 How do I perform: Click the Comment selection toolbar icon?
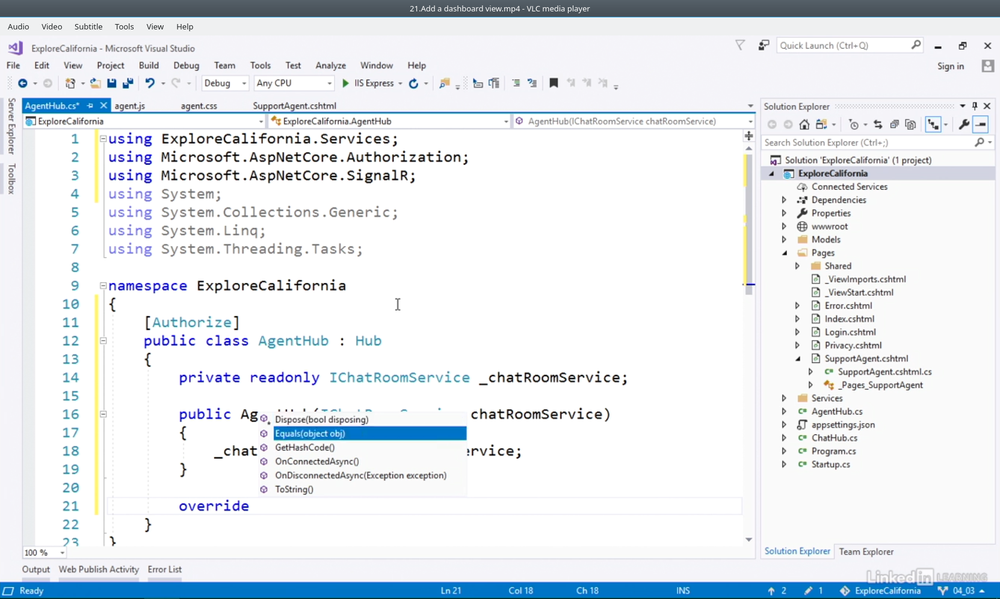click(x=516, y=84)
